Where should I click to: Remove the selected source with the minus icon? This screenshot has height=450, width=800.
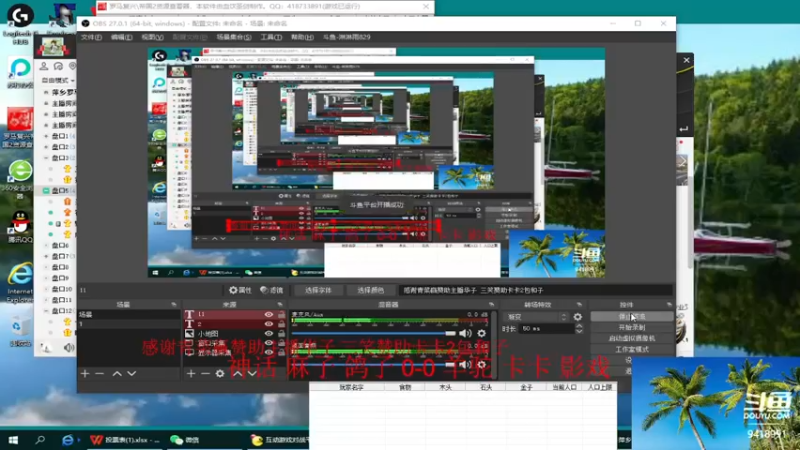pos(205,373)
